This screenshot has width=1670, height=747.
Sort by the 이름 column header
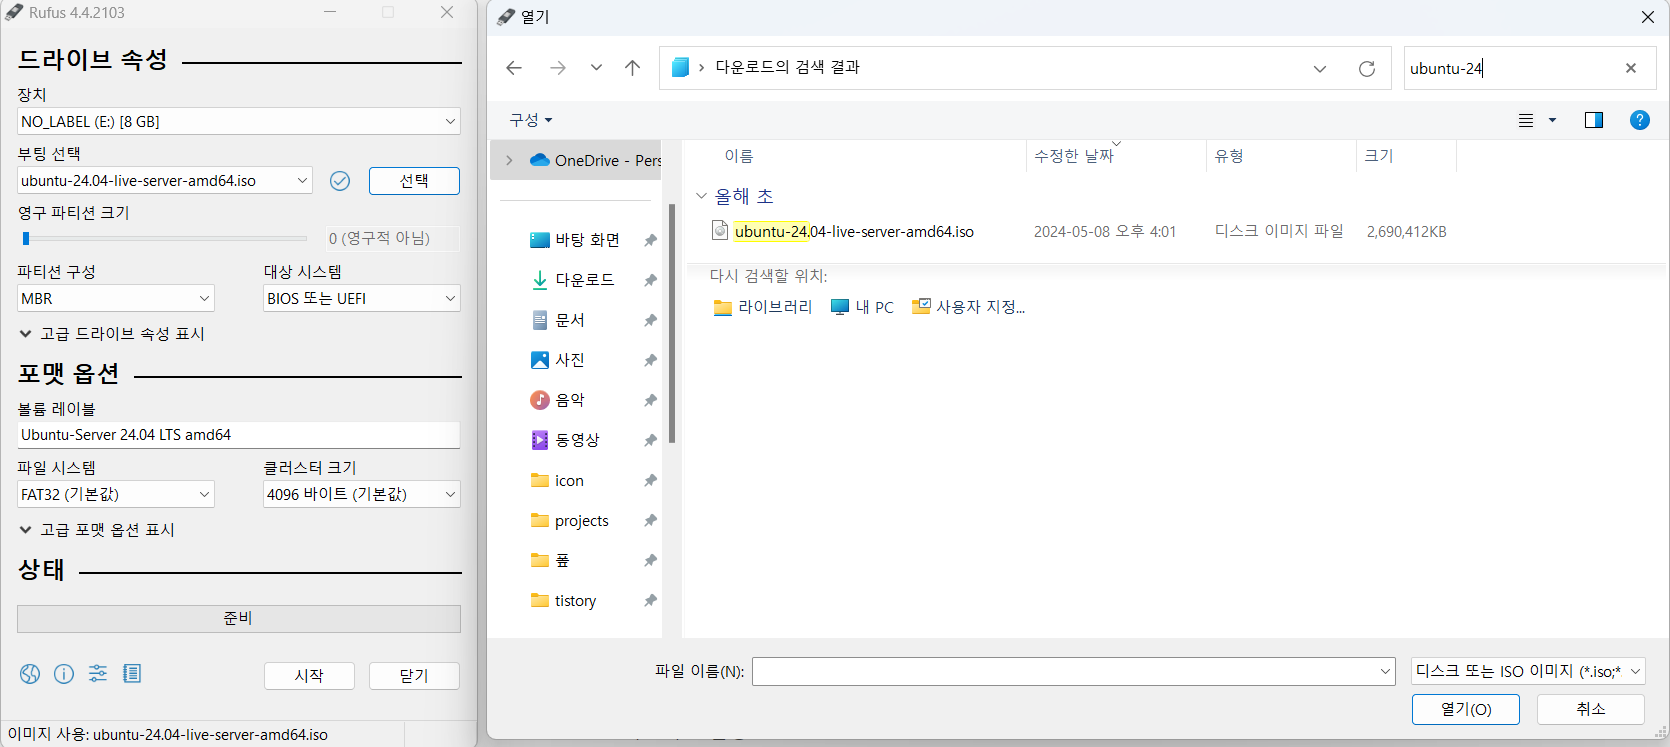(739, 156)
